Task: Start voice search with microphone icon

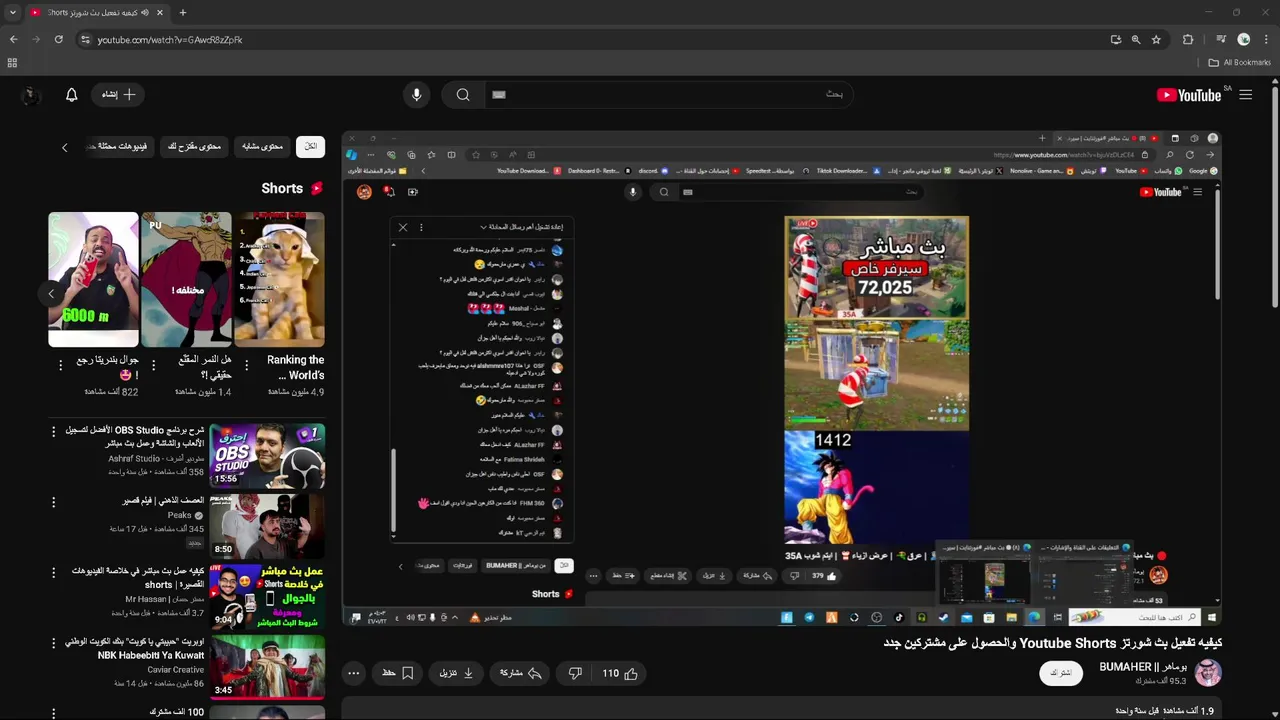Action: (x=417, y=95)
